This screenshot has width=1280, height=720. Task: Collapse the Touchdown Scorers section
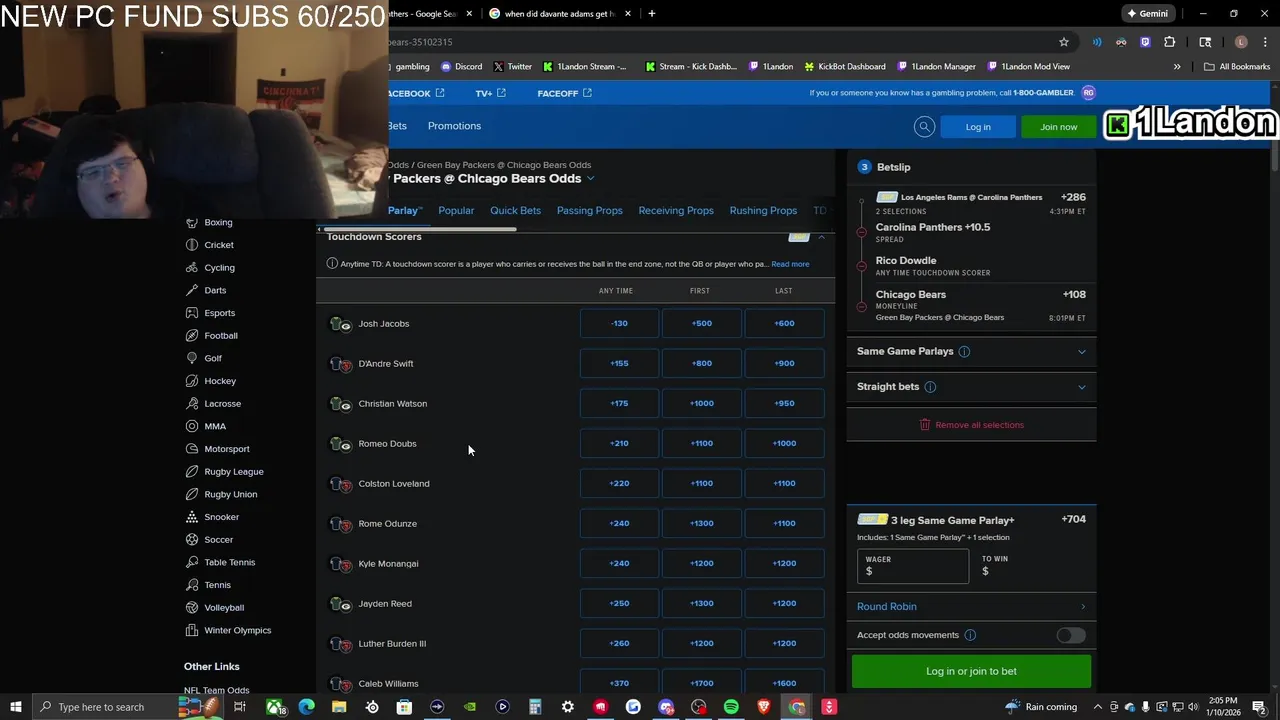[x=821, y=237]
